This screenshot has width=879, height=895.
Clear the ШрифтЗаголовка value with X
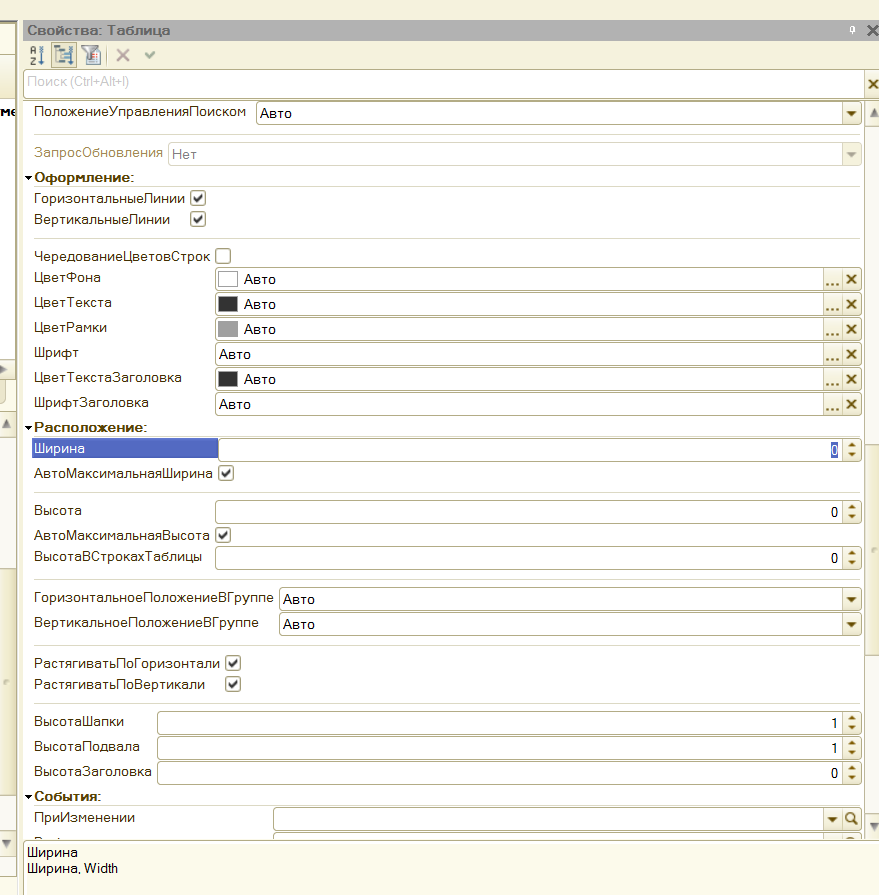[x=852, y=405]
